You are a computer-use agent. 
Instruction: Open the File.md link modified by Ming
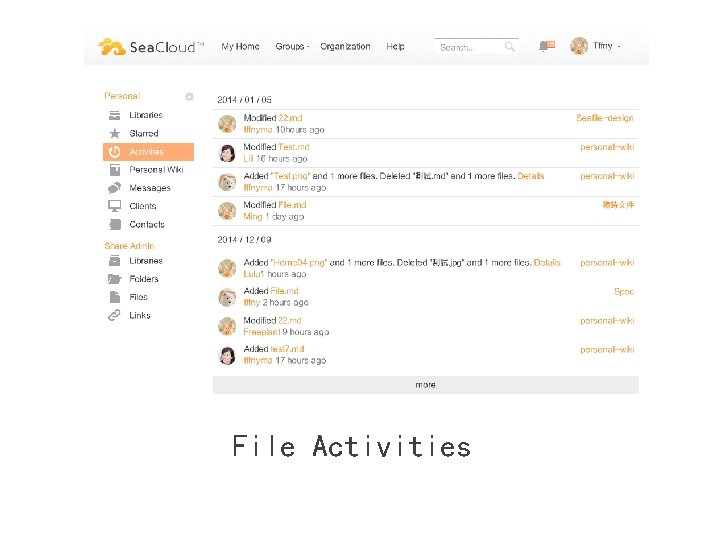tap(292, 205)
